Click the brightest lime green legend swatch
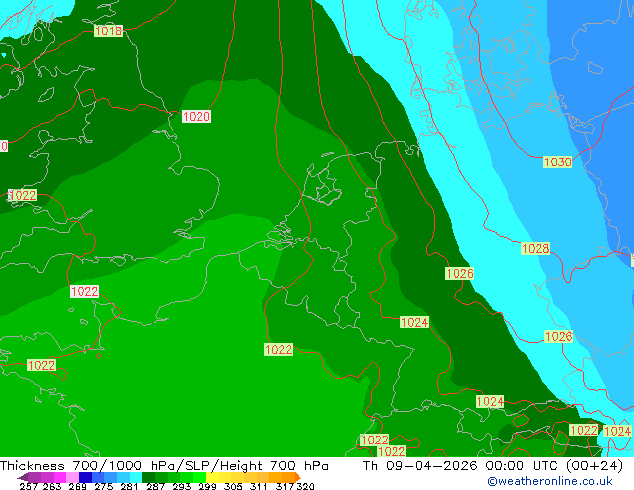The height and width of the screenshot is (490, 634). [199, 477]
